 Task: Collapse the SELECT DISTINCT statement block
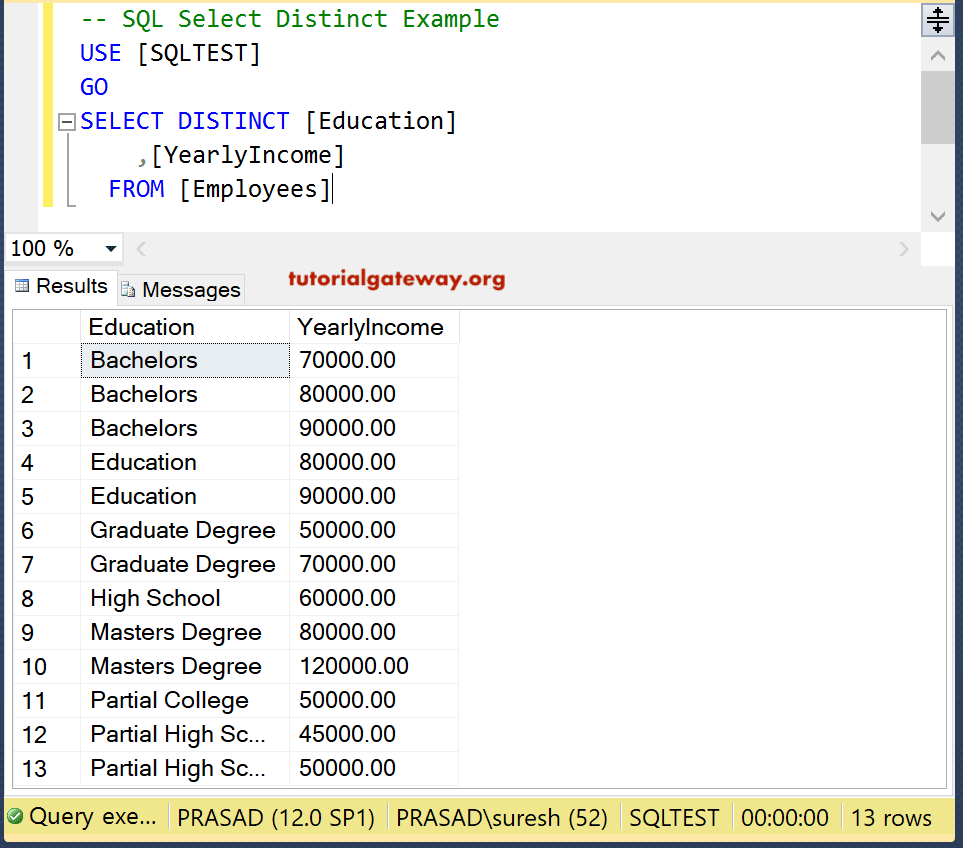coord(66,121)
